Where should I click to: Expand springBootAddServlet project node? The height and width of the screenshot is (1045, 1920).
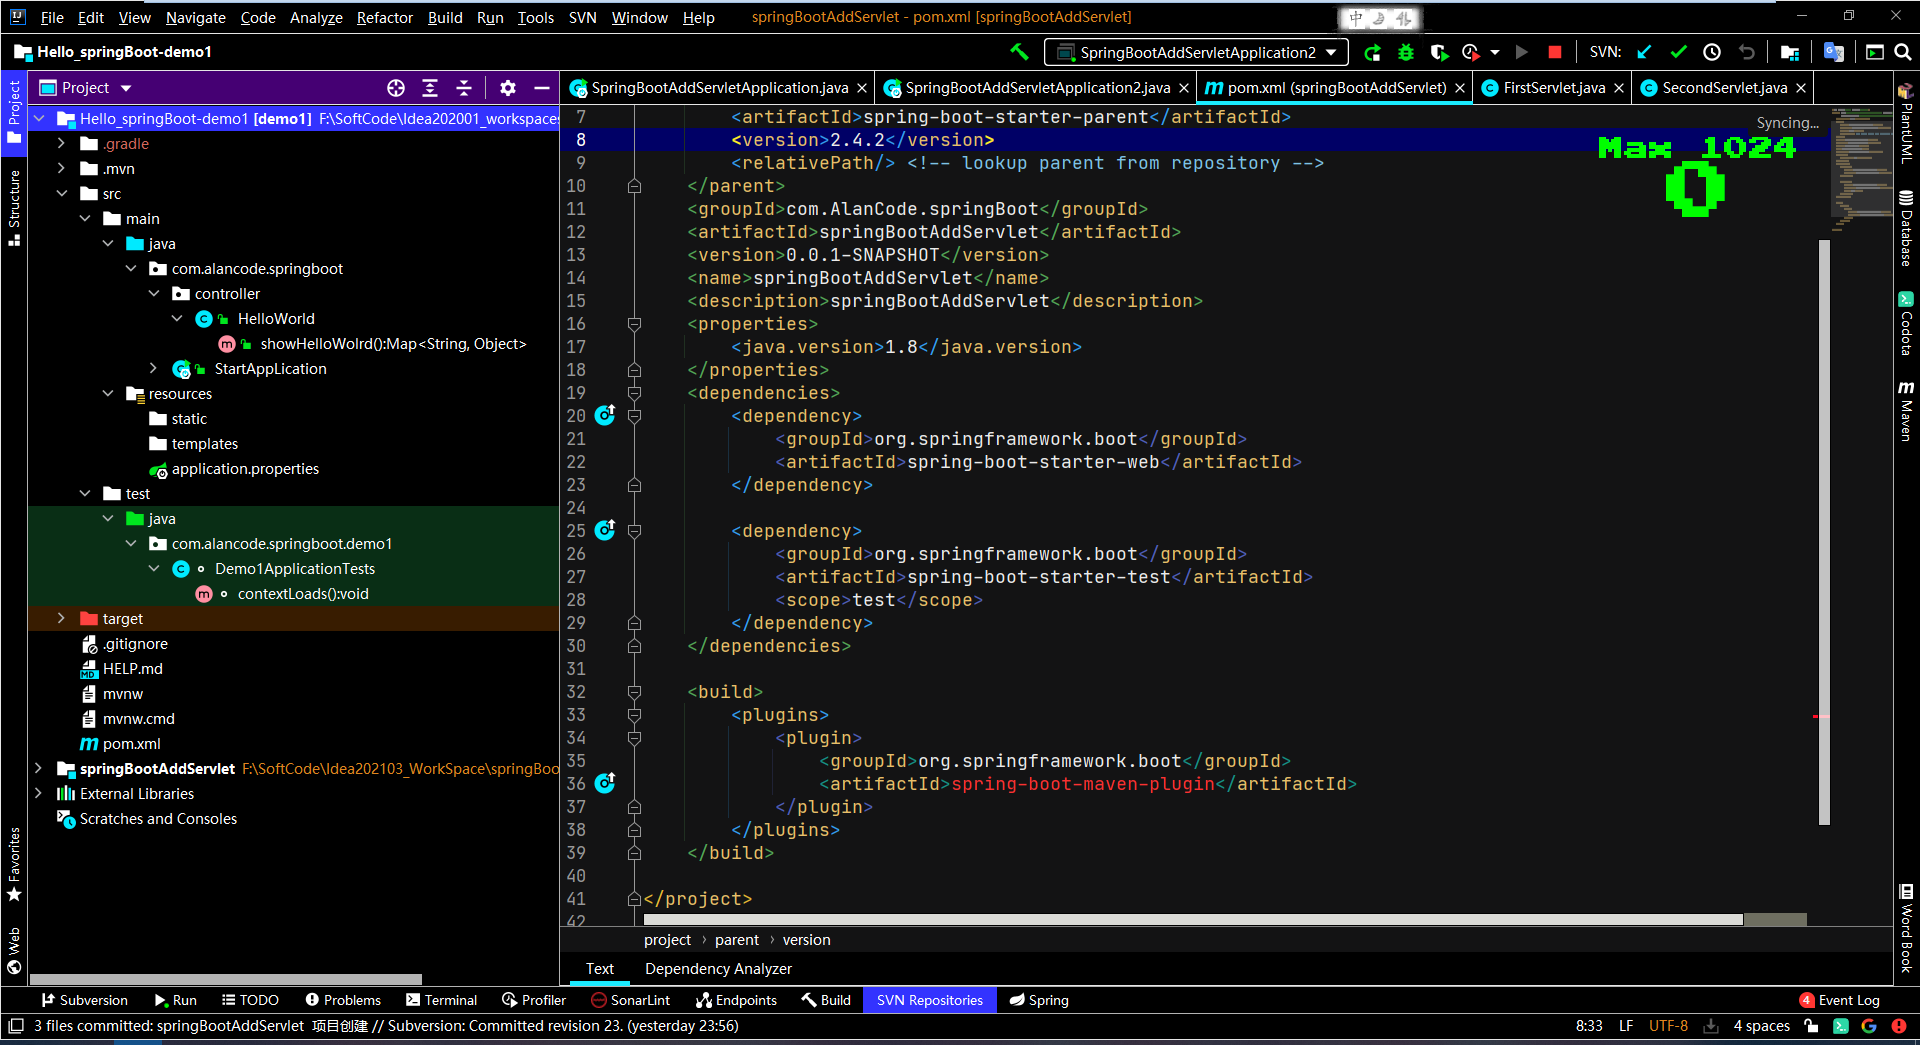pyautogui.click(x=38, y=768)
